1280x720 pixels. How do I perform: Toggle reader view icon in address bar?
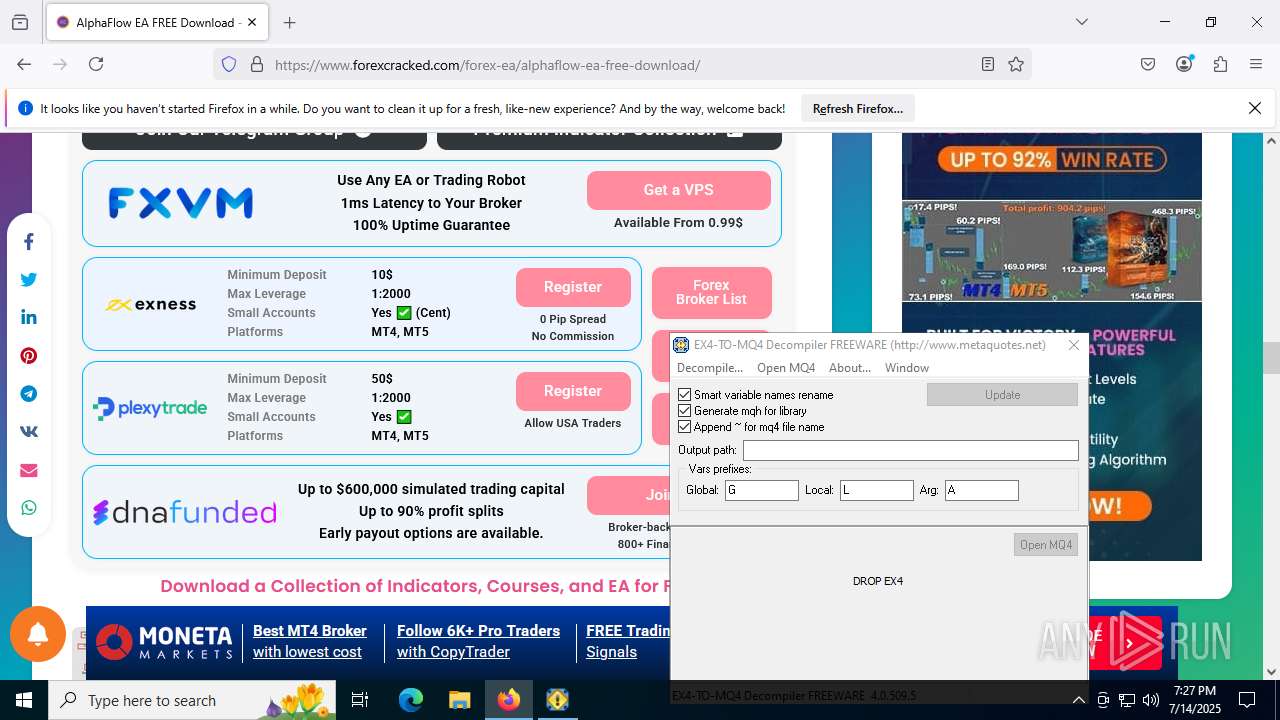pyautogui.click(x=988, y=64)
